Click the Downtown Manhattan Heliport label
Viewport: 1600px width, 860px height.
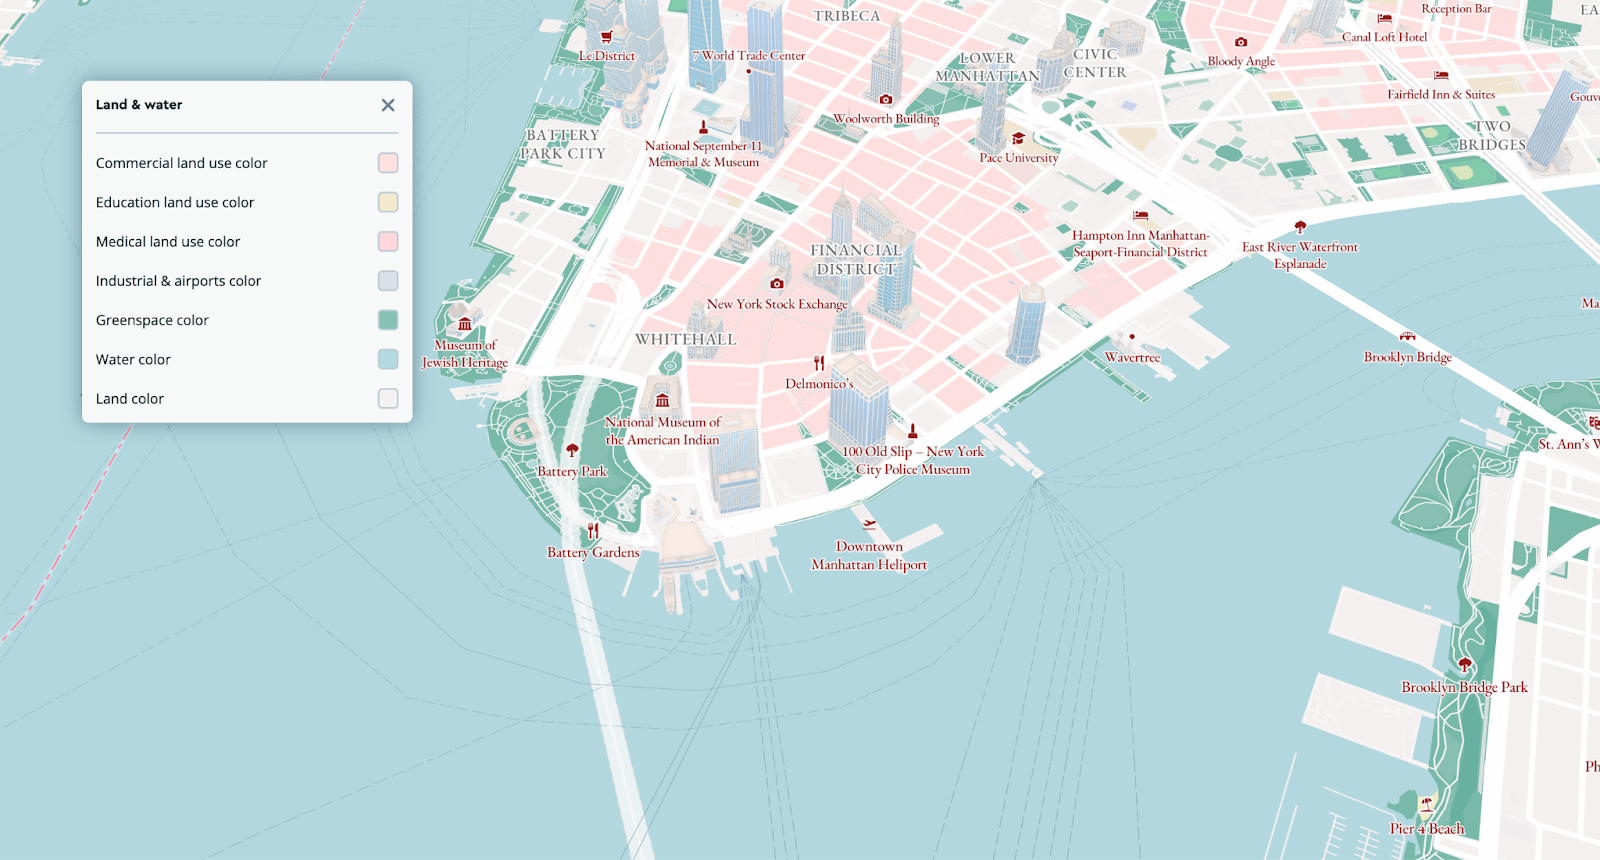click(x=869, y=556)
